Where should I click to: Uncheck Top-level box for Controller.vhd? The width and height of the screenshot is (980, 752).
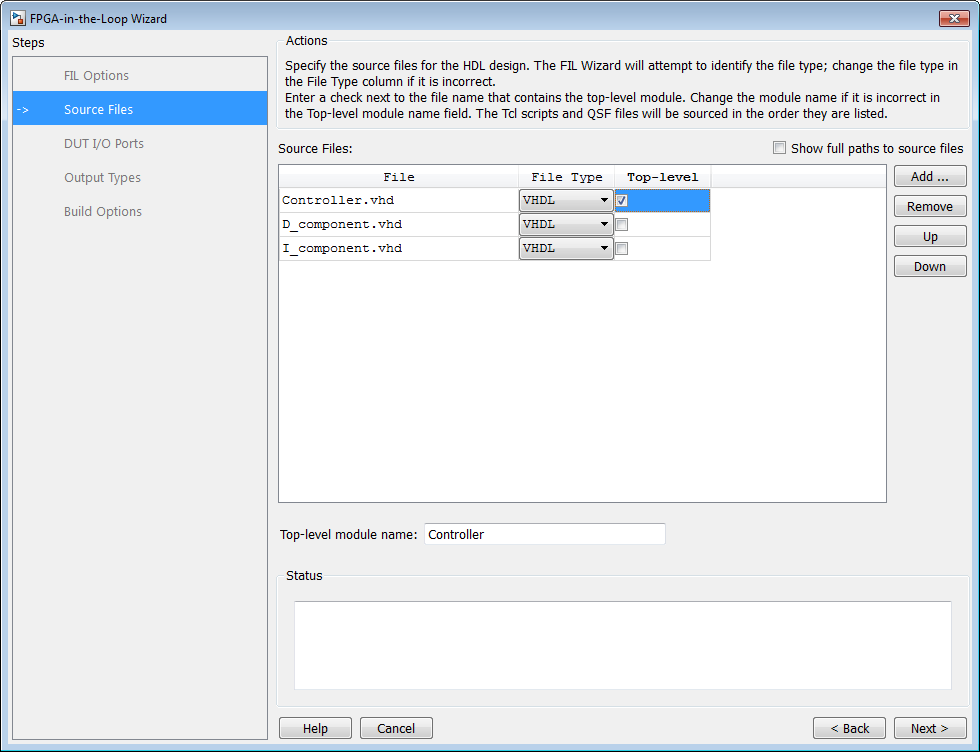coord(622,201)
